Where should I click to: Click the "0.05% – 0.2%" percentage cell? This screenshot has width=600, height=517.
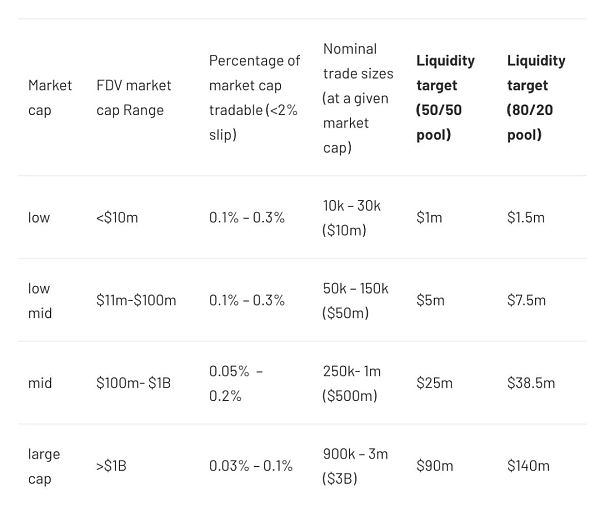[235, 383]
